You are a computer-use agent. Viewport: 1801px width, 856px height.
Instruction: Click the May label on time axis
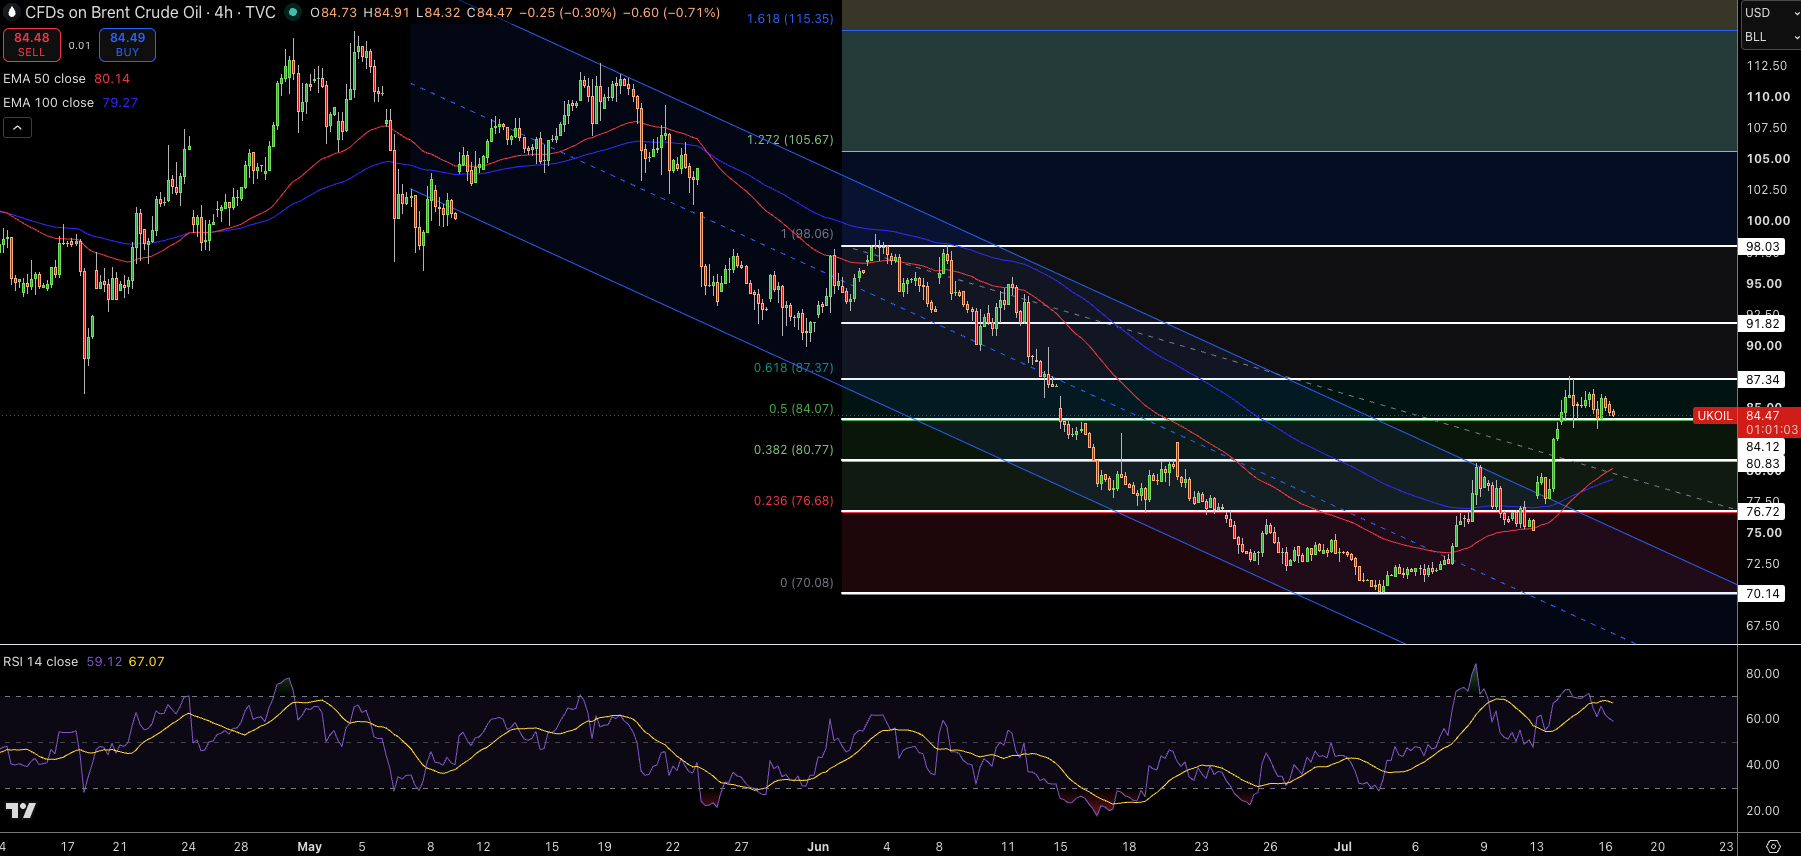click(x=310, y=847)
